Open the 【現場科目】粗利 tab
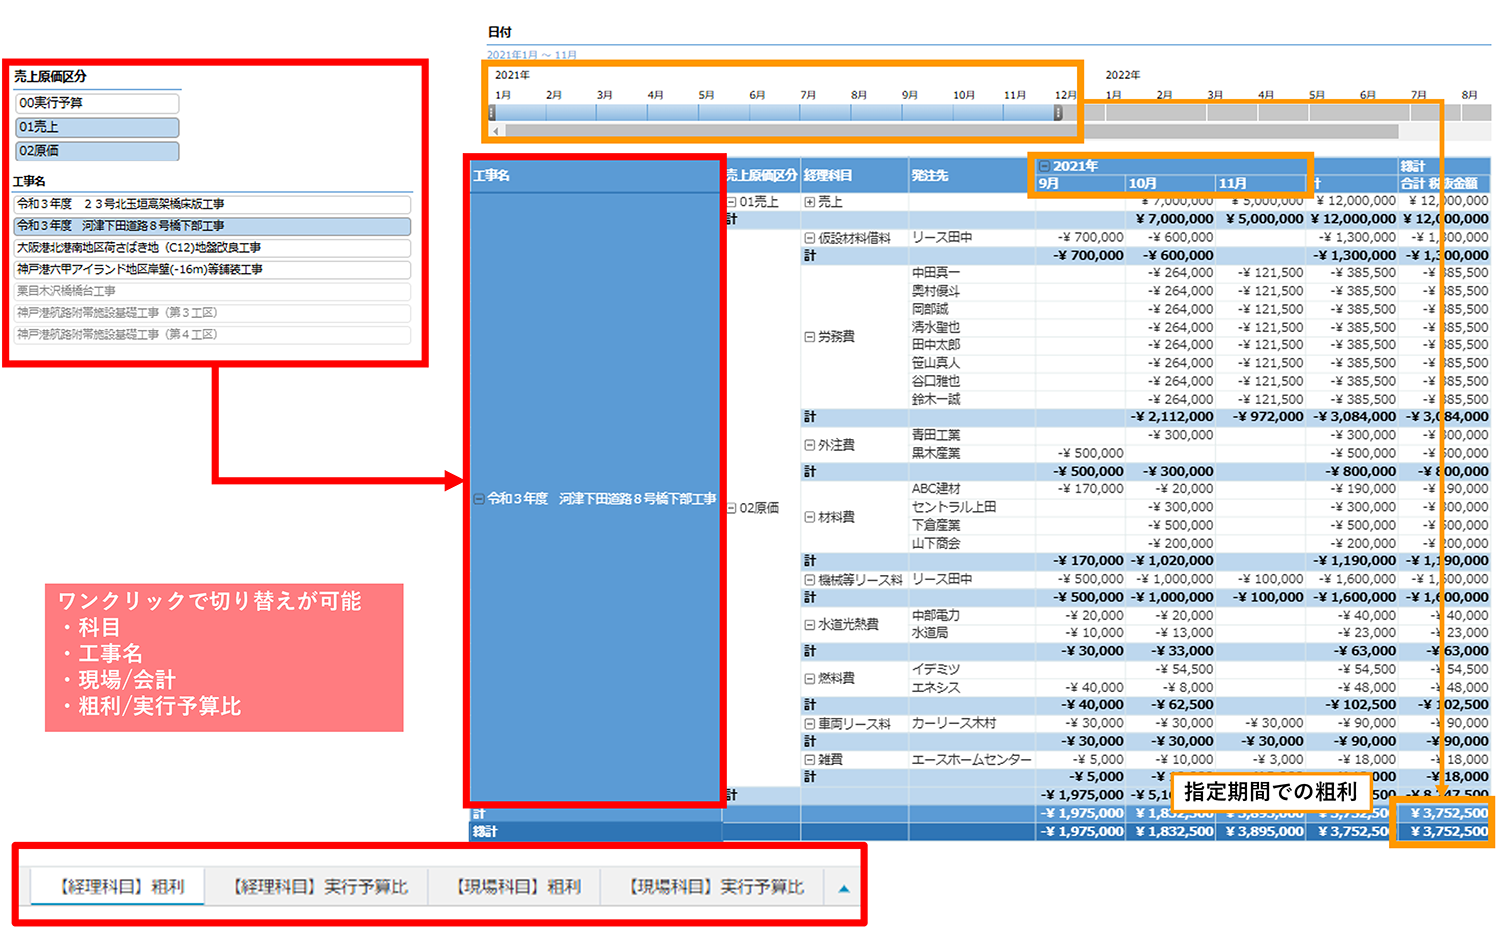1500x933 pixels. (516, 887)
